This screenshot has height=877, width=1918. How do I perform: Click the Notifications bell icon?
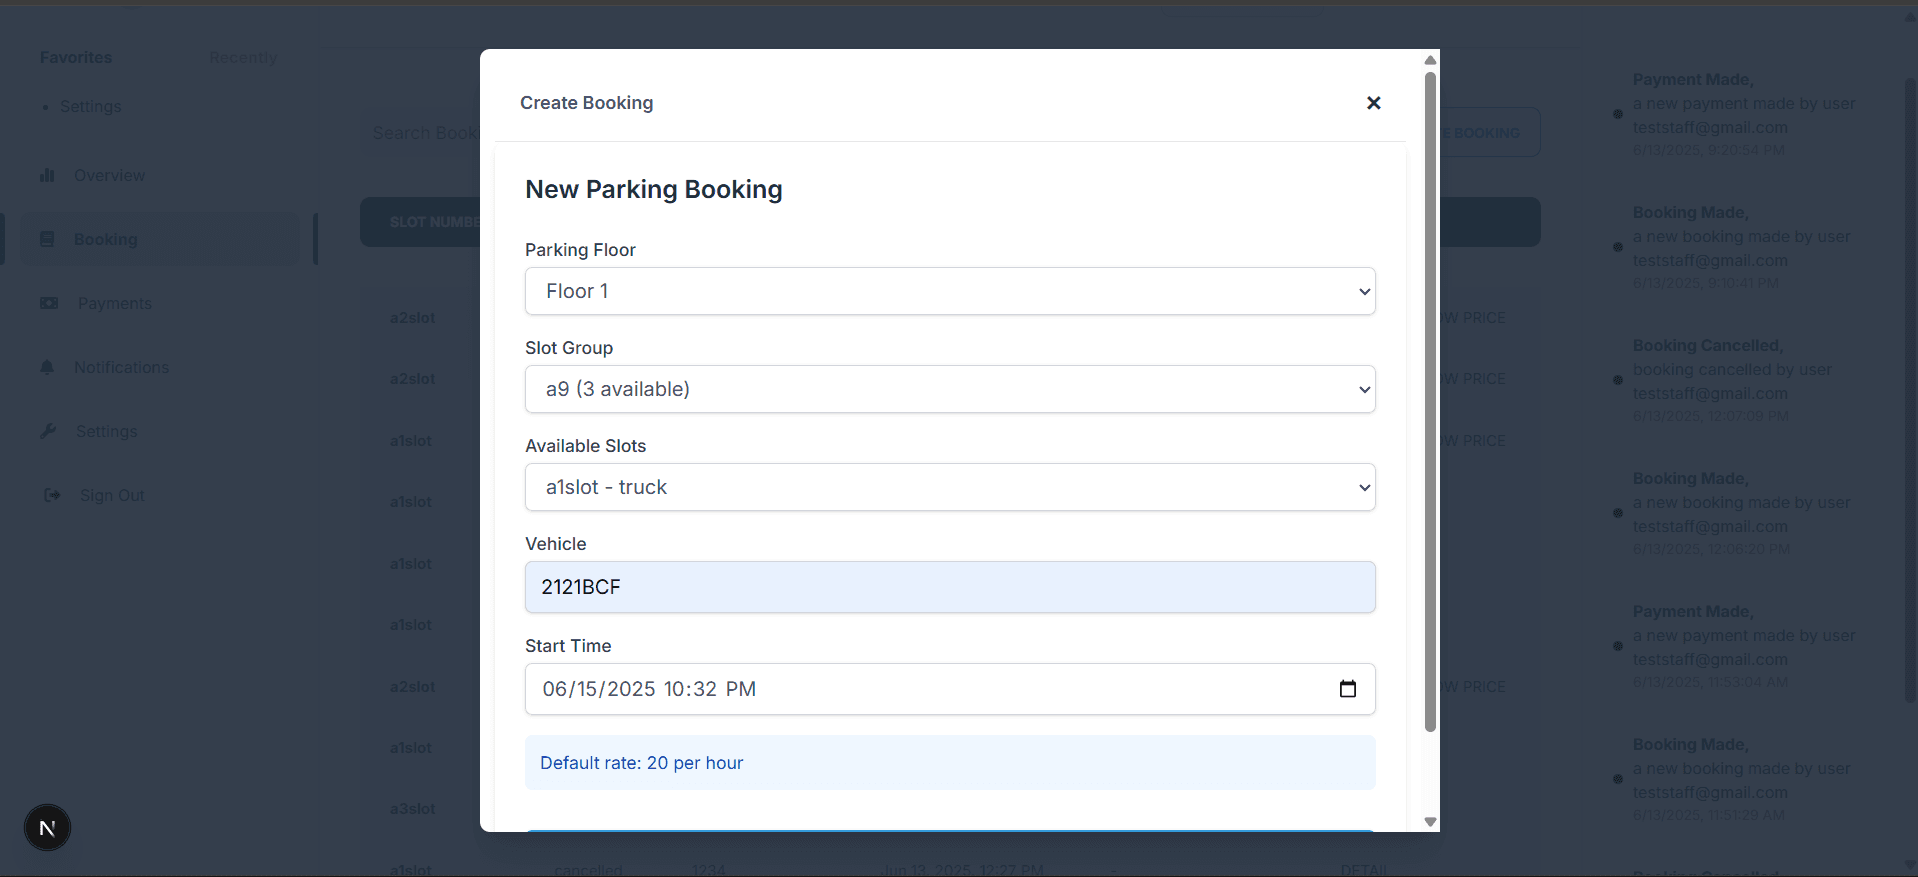point(47,367)
